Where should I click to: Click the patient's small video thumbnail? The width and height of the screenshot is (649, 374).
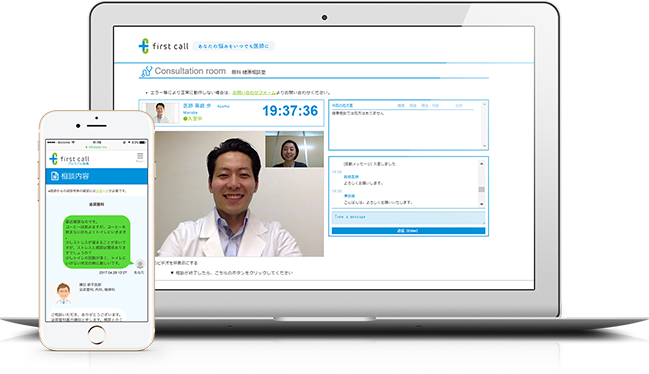click(x=294, y=149)
